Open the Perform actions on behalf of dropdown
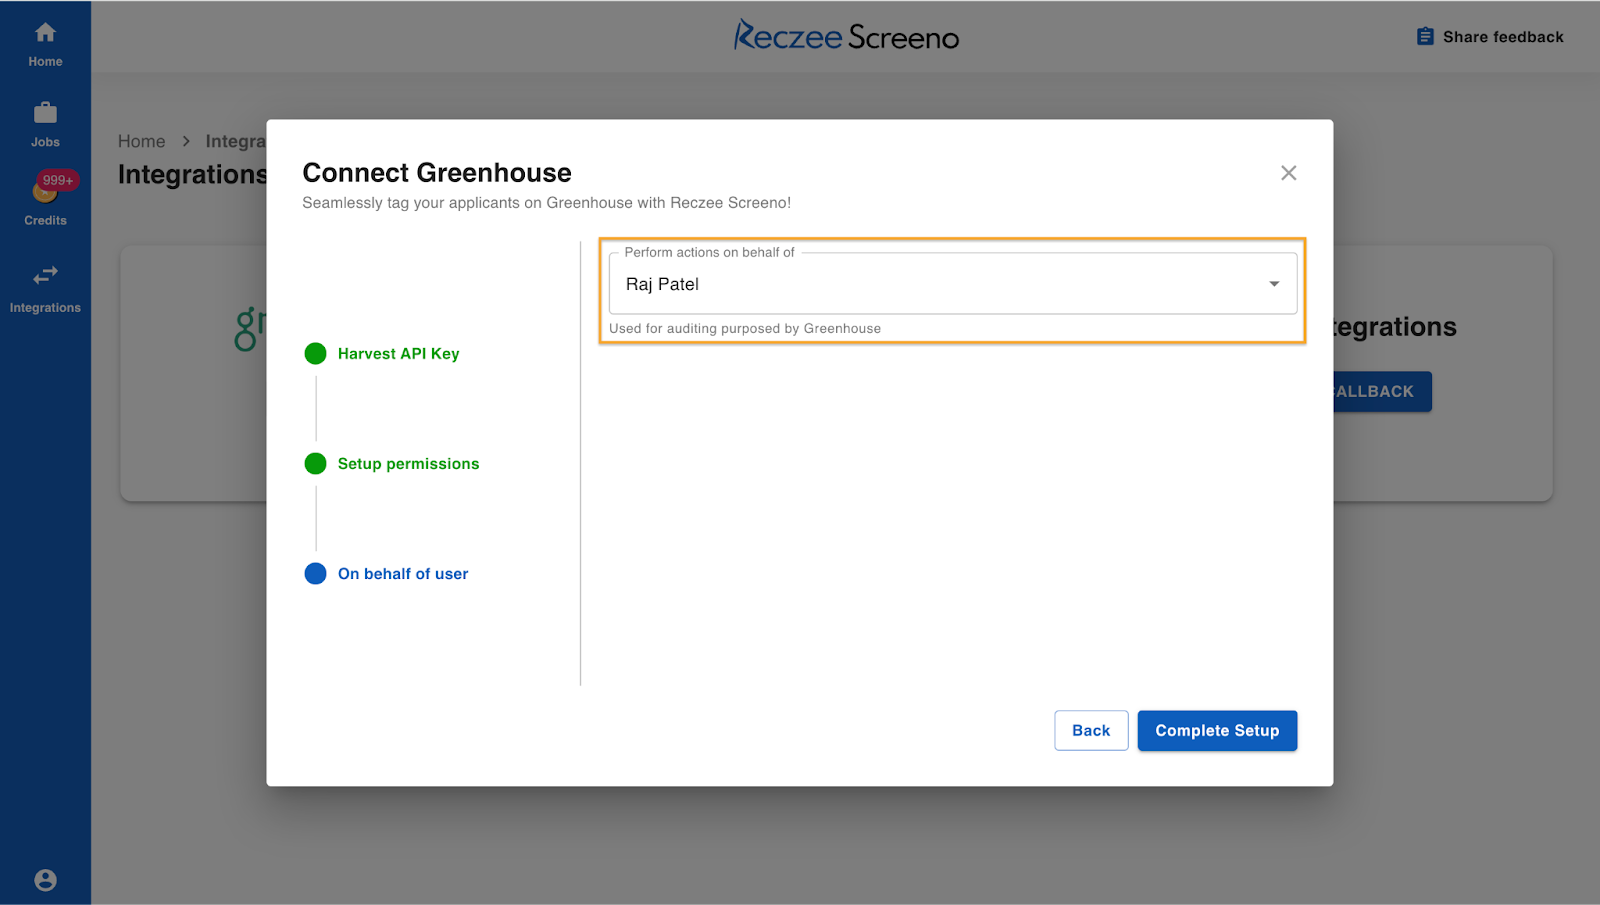1600x905 pixels. (953, 284)
